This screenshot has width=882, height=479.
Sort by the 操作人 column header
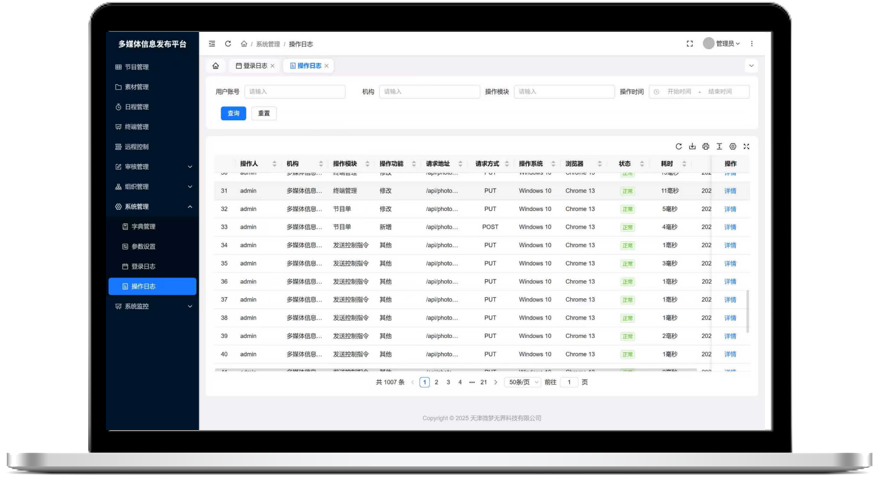(249, 164)
